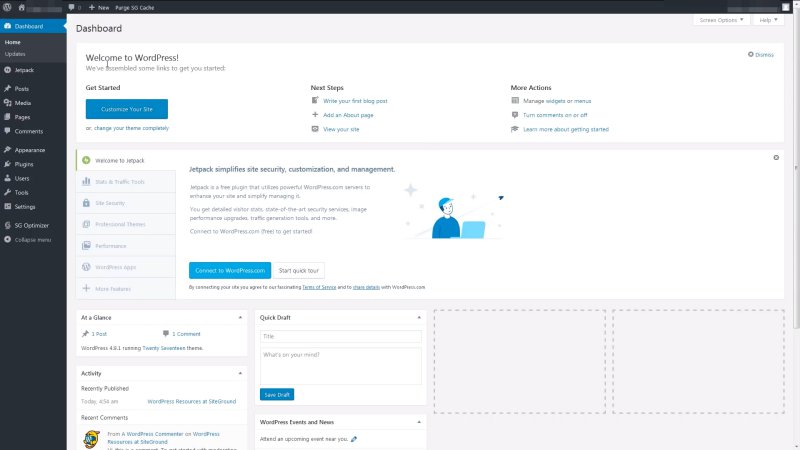This screenshot has width=800, height=450.
Task: Select the Performance tab in Jetpack
Action: (x=126, y=245)
